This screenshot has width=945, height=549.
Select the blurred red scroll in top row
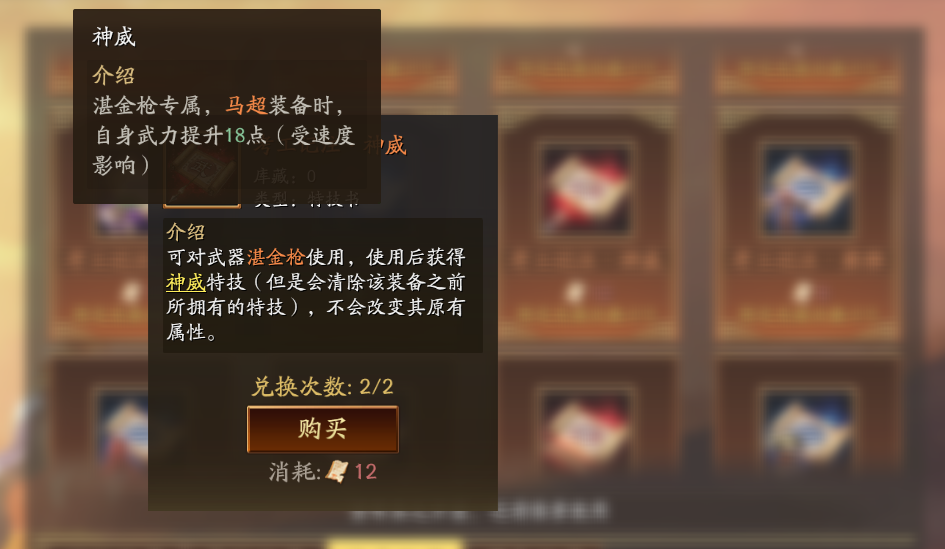586,189
